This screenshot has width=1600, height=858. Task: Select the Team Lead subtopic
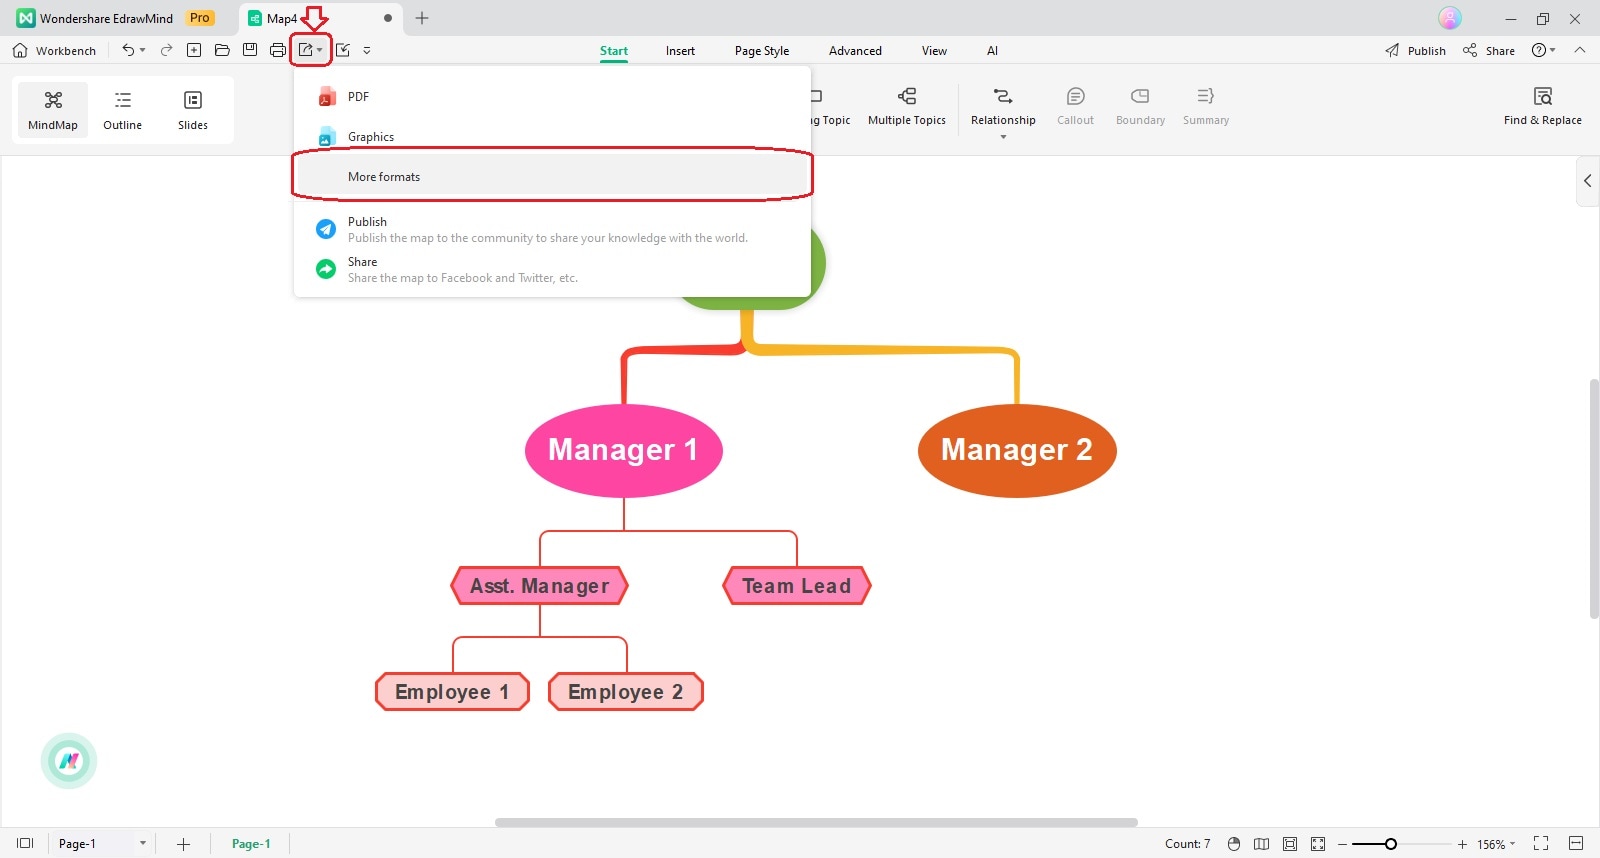pos(797,586)
